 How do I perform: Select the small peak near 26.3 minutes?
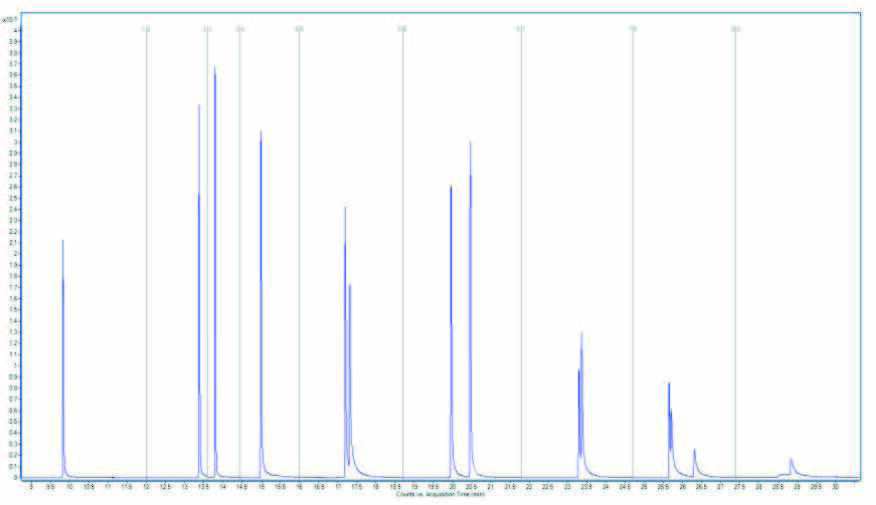click(694, 463)
